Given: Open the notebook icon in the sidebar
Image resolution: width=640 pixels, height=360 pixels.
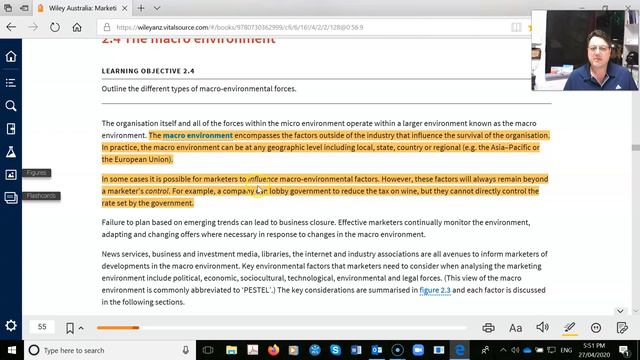Looking at the screenshot, I should click(x=11, y=129).
